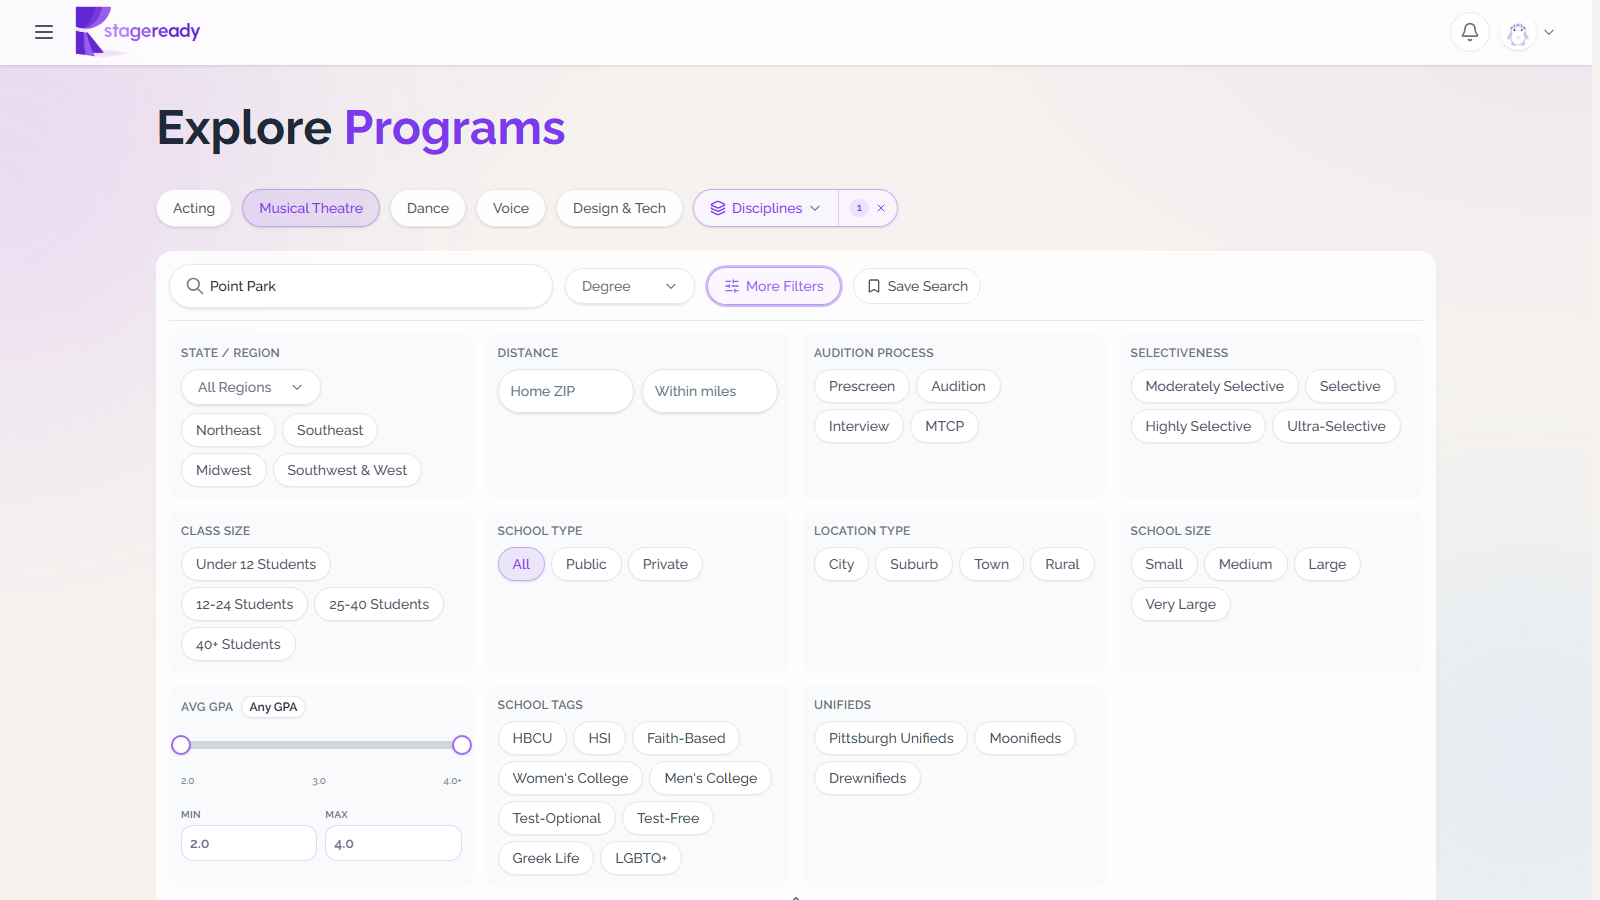Image resolution: width=1600 pixels, height=900 pixels.
Task: Select Under 12 Students class size
Action: [256, 564]
